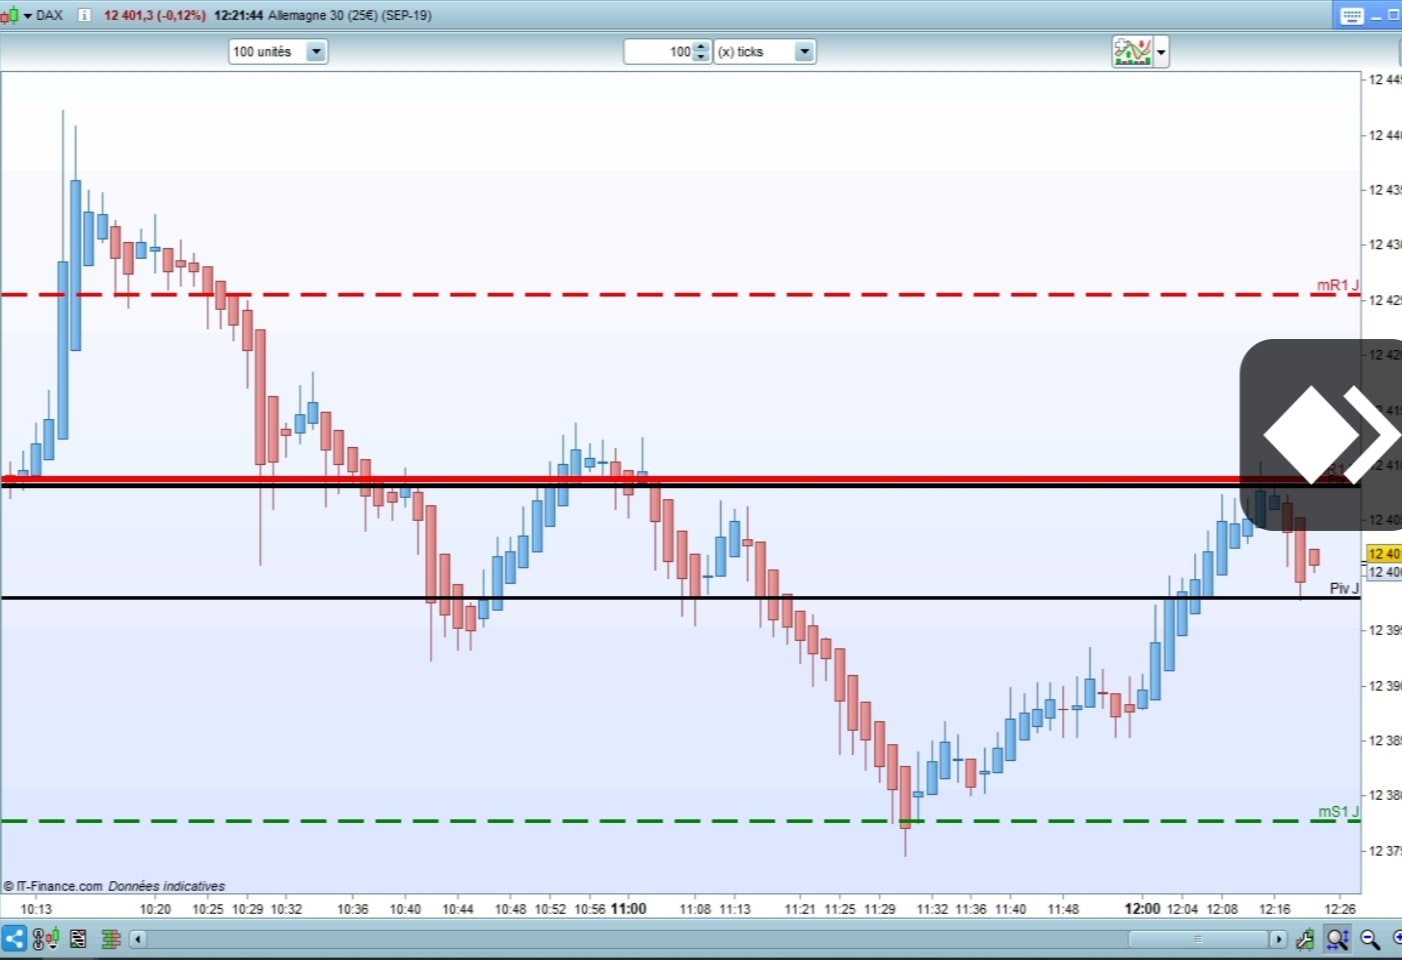
Task: Click the mR1 J resistance line label
Action: (x=1337, y=285)
